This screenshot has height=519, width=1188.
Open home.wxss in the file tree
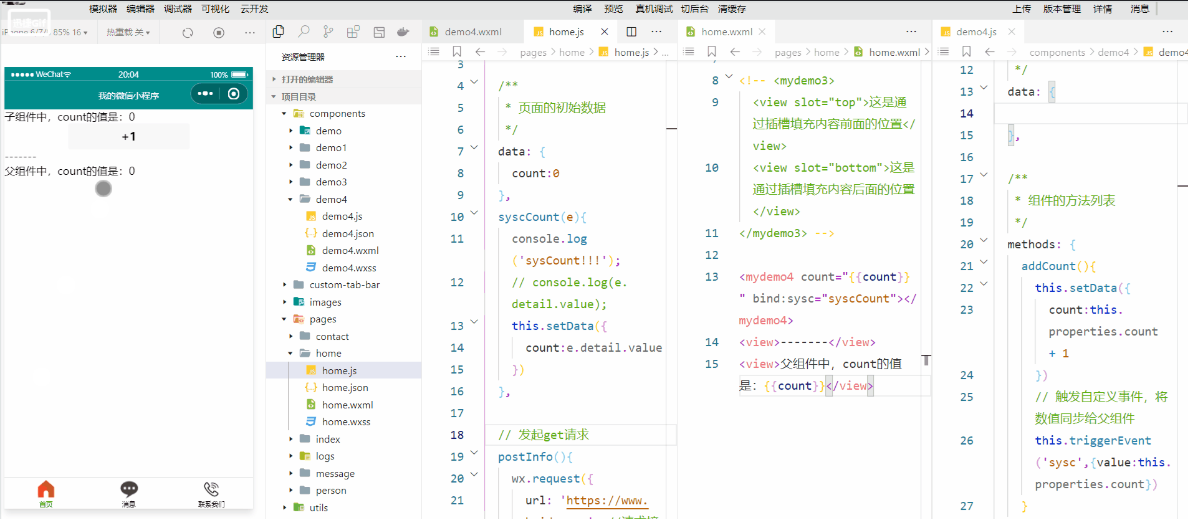click(345, 421)
